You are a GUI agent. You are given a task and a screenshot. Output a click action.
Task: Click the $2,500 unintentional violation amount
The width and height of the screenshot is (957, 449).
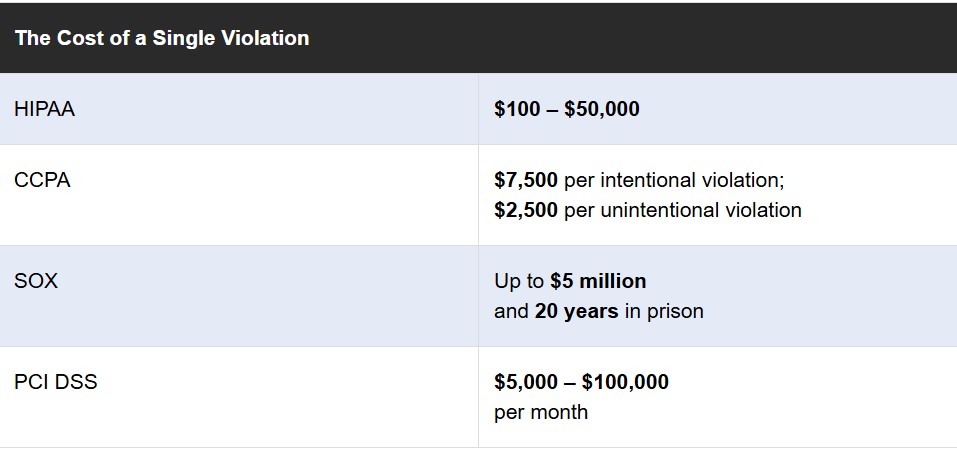click(525, 210)
